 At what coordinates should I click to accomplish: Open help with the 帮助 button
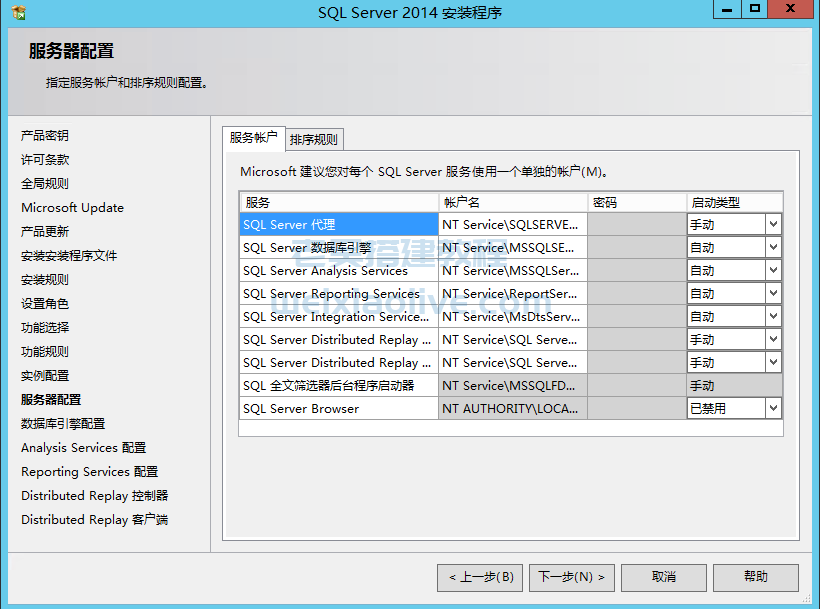[x=755, y=577]
